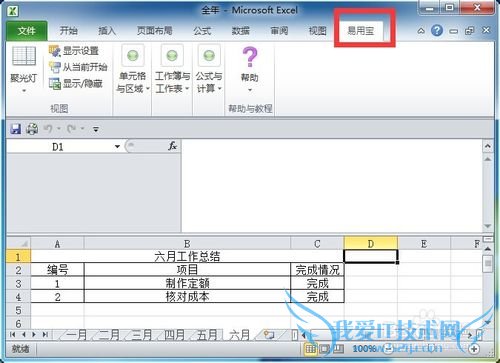This screenshot has height=363, width=500.
Task: Open the 单元格与区域 menu
Action: [x=133, y=69]
